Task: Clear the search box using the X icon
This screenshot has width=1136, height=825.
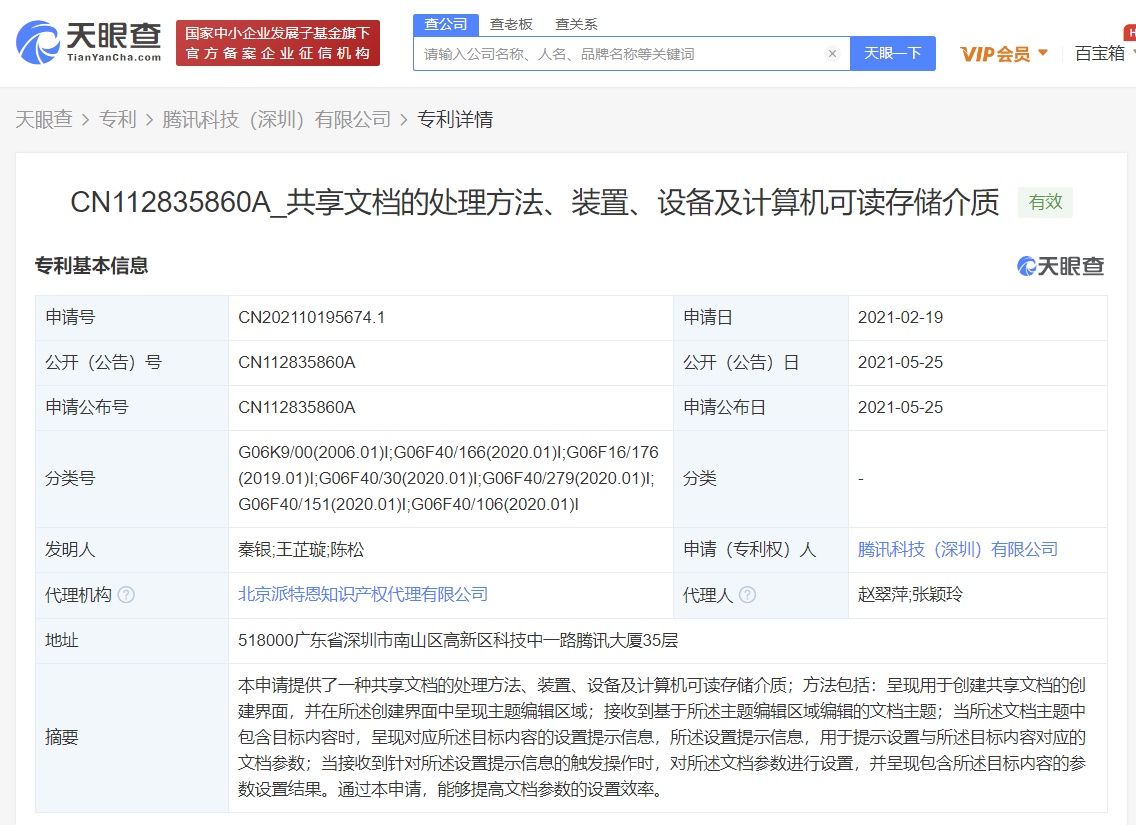Action: (x=833, y=54)
